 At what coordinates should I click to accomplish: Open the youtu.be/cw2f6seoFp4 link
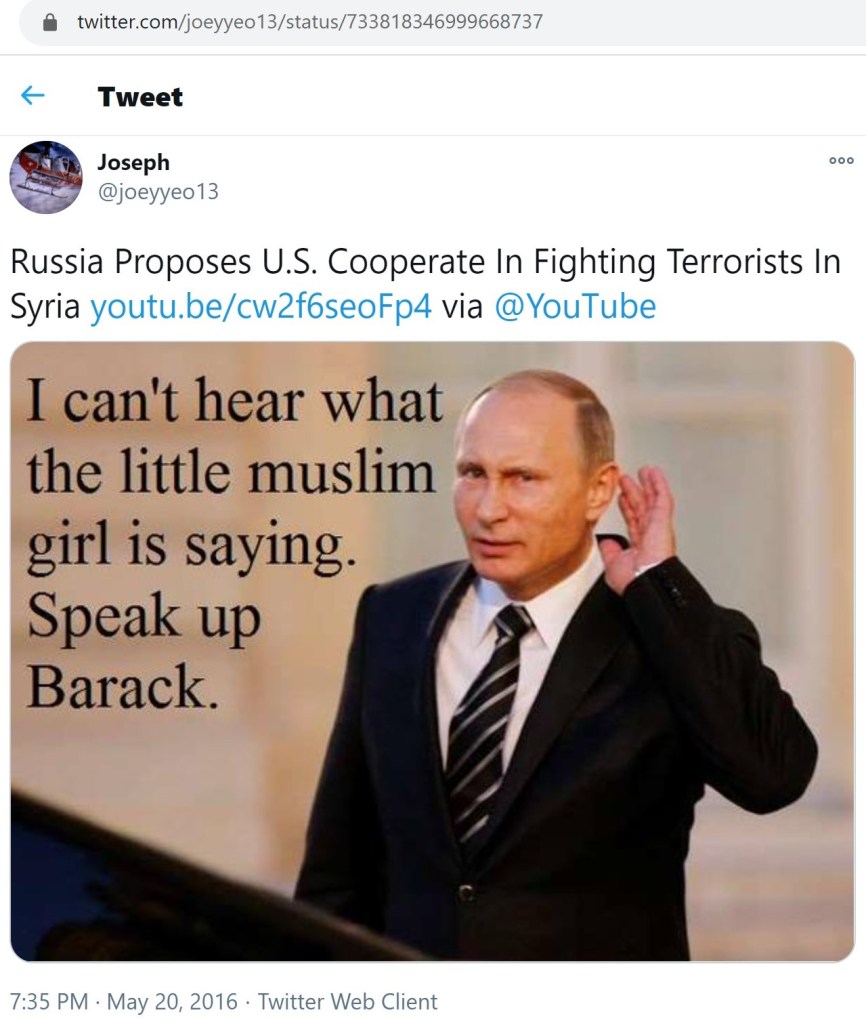[x=260, y=306]
